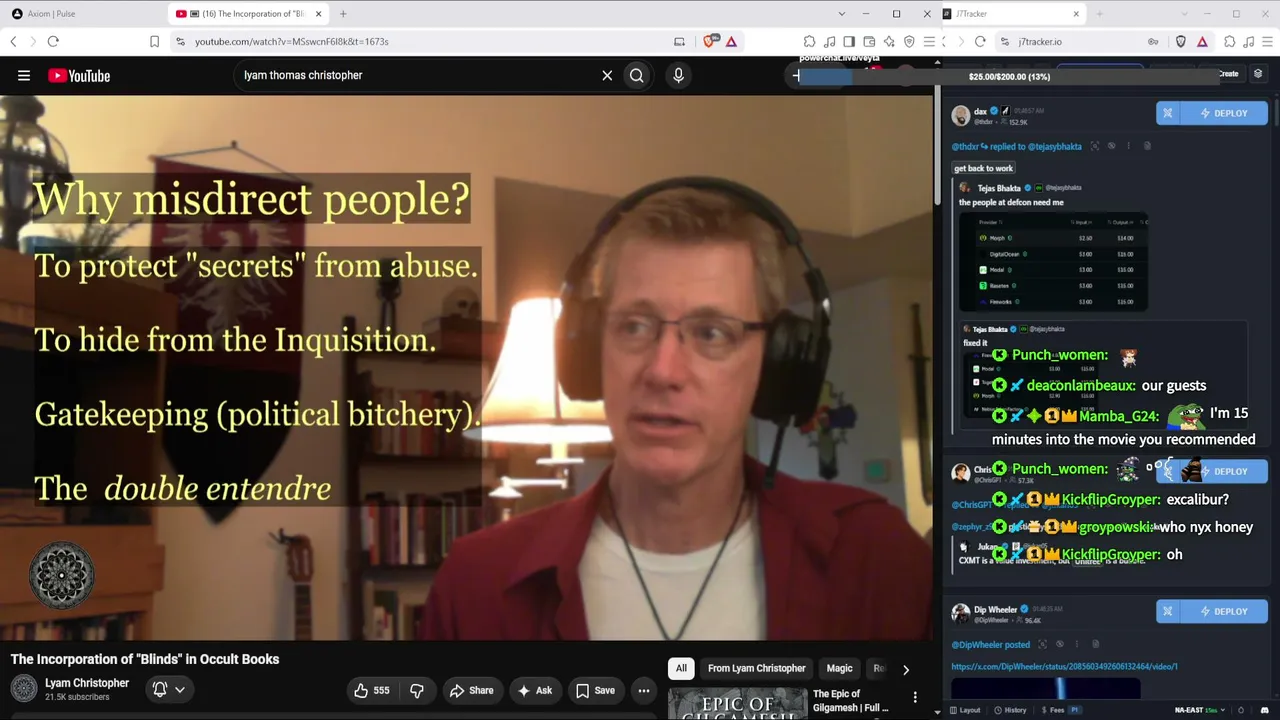Screen dimensions: 1280x720
Task: Open the Leo AI sparkle icon
Action: point(889,42)
